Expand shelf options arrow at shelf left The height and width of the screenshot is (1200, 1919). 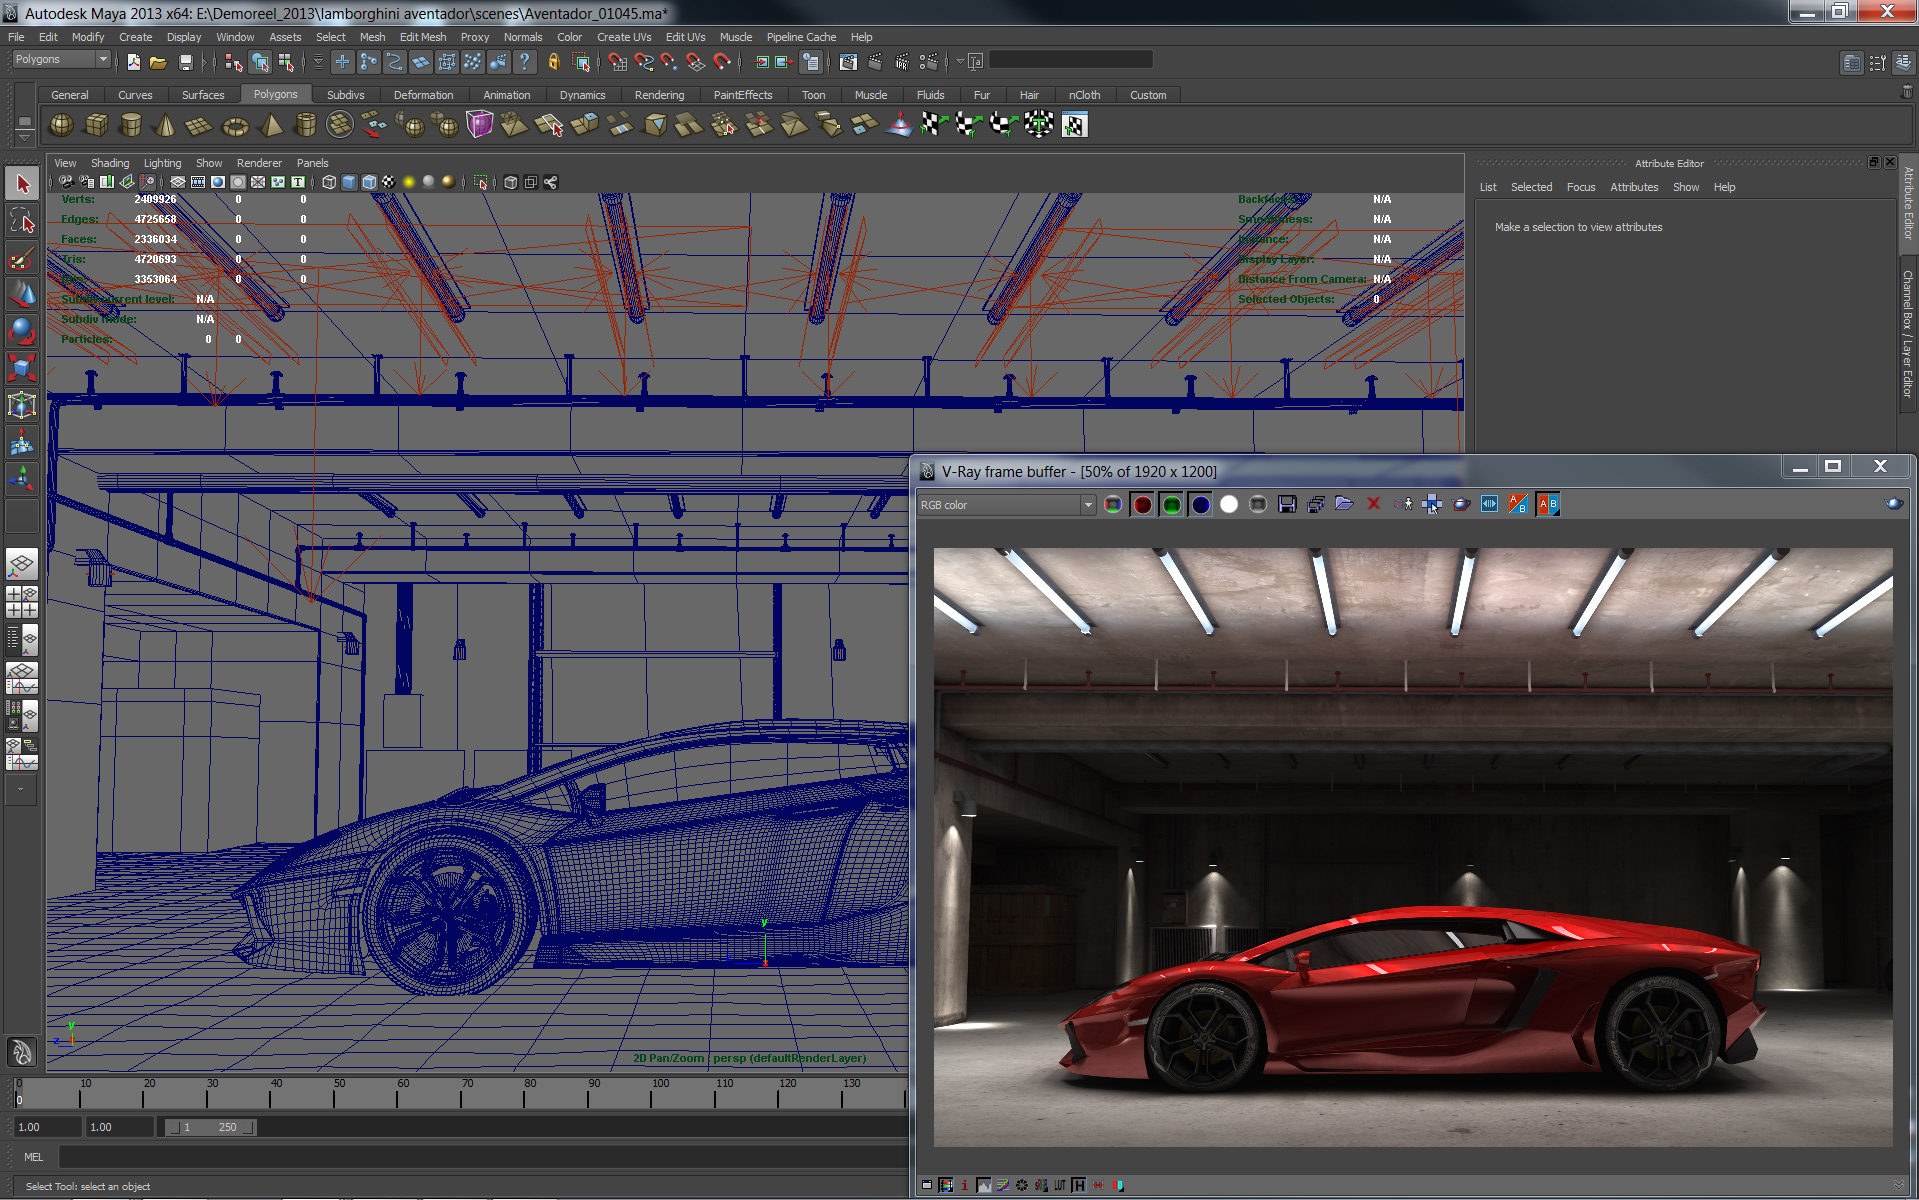click(x=24, y=136)
